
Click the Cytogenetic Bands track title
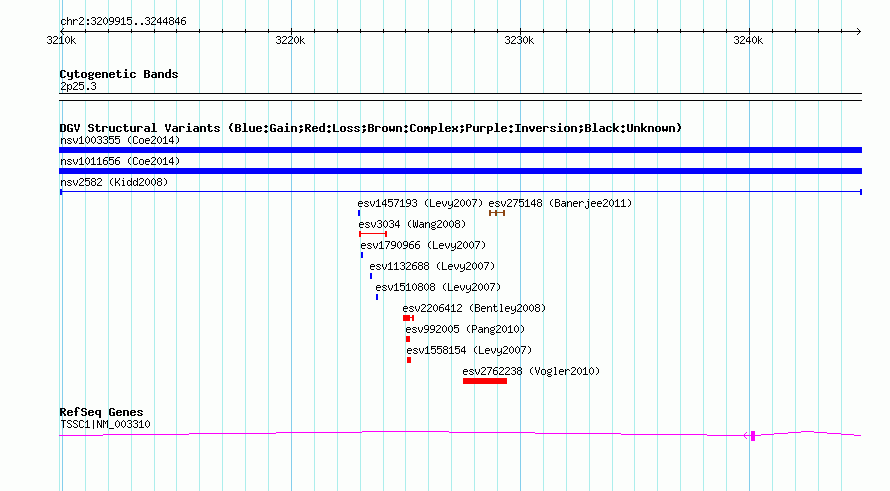pyautogui.click(x=119, y=74)
